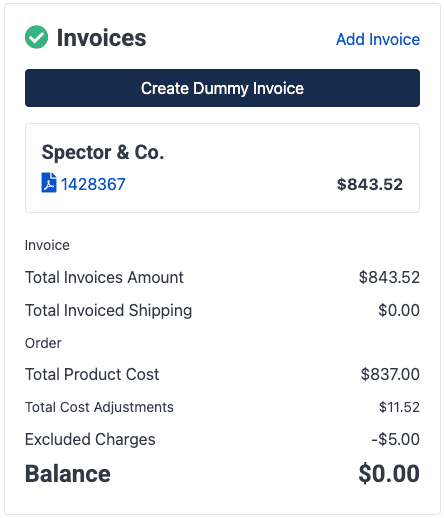This screenshot has height=518, width=444.
Task: Open invoice number 1428367
Action: pyautogui.click(x=93, y=184)
